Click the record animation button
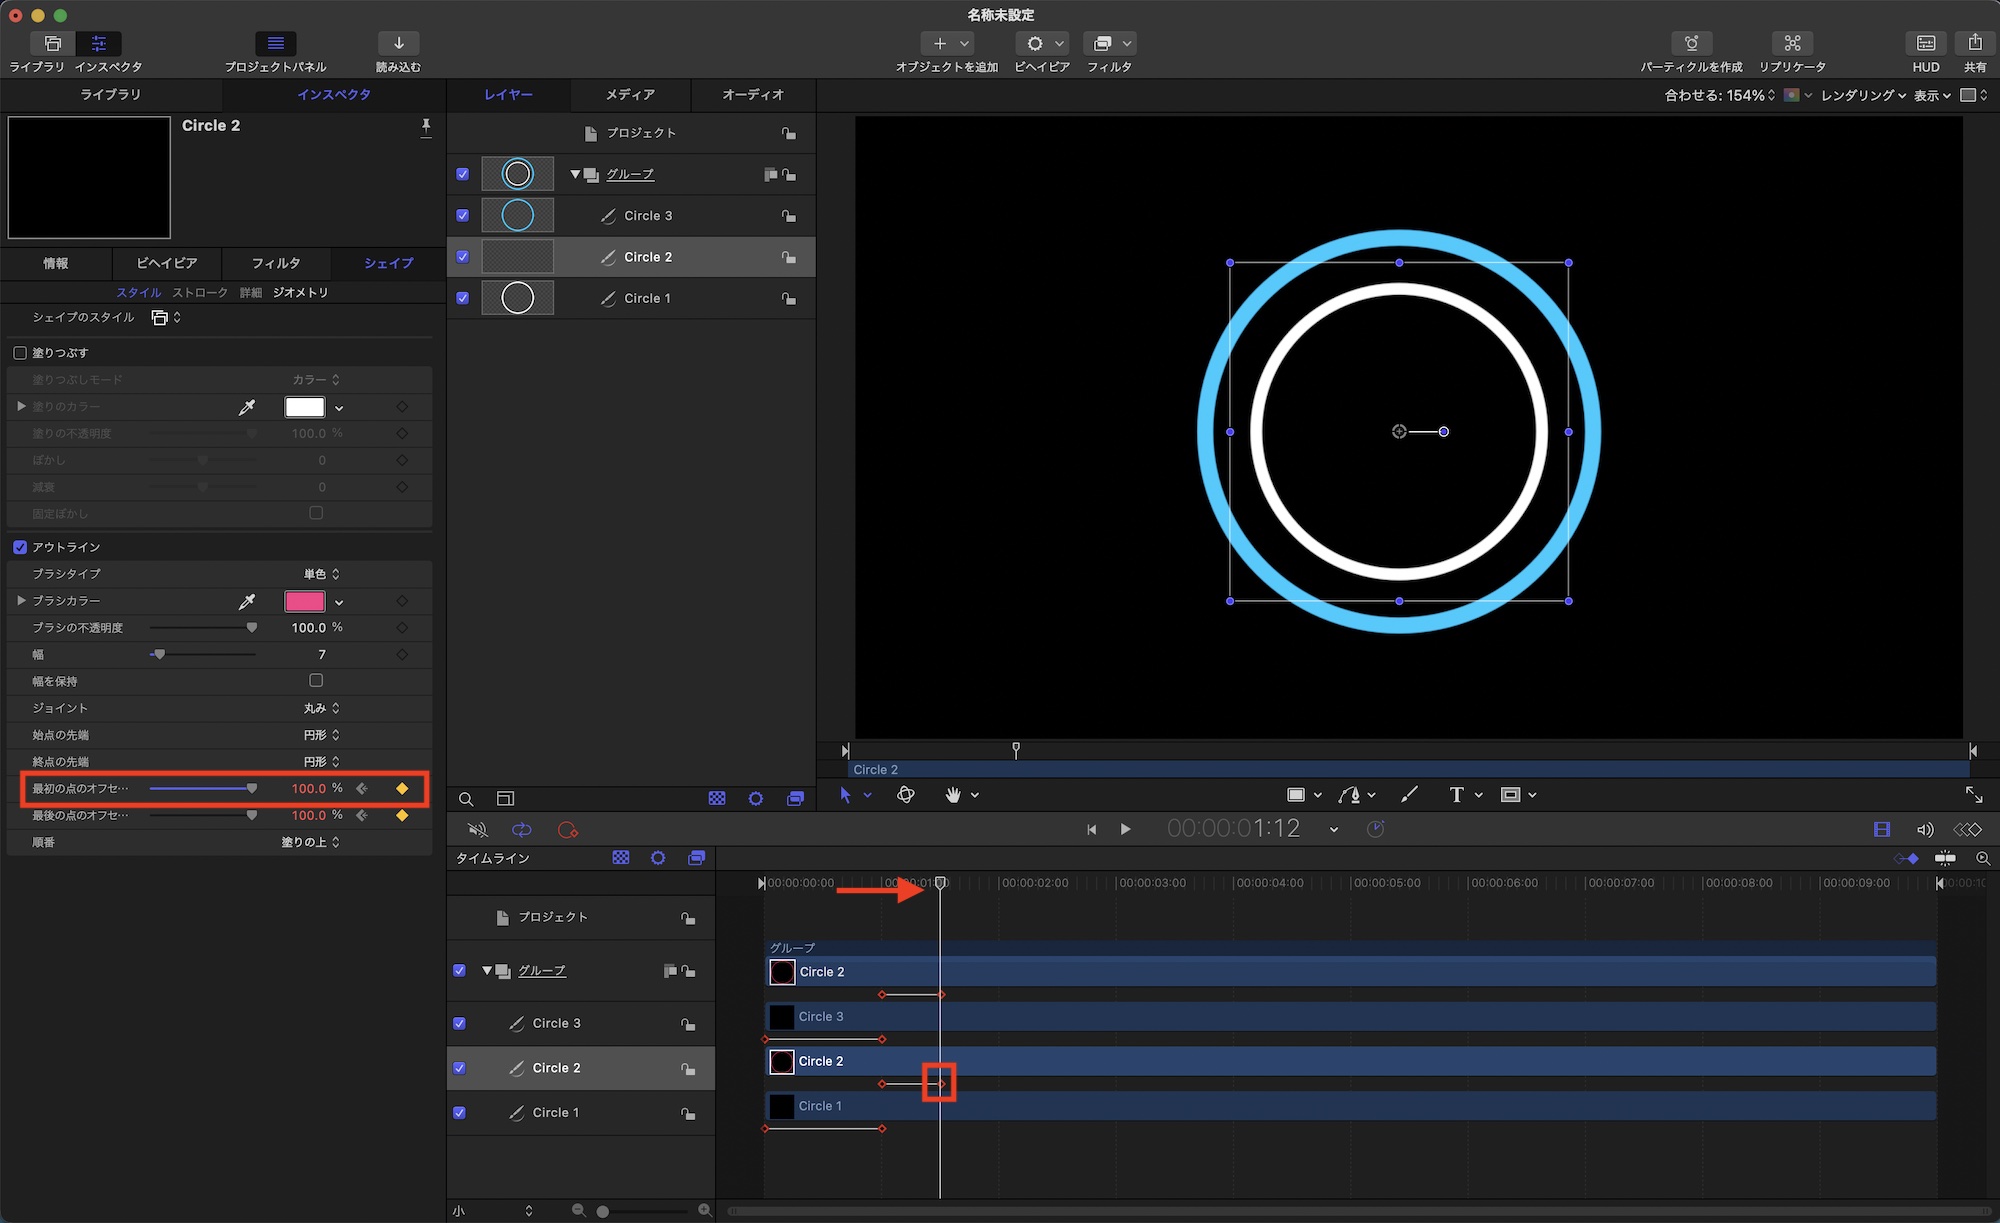 pos(568,830)
